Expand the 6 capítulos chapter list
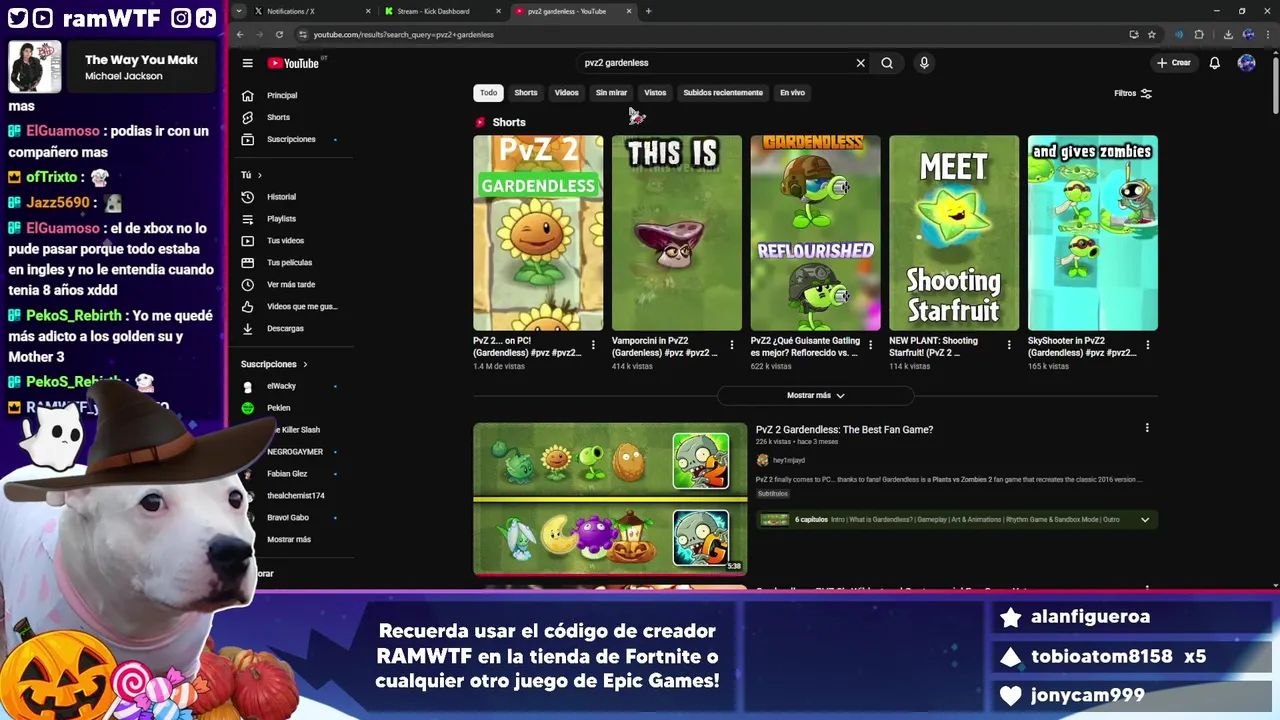Screen dimensions: 1280x720 (x=1145, y=520)
